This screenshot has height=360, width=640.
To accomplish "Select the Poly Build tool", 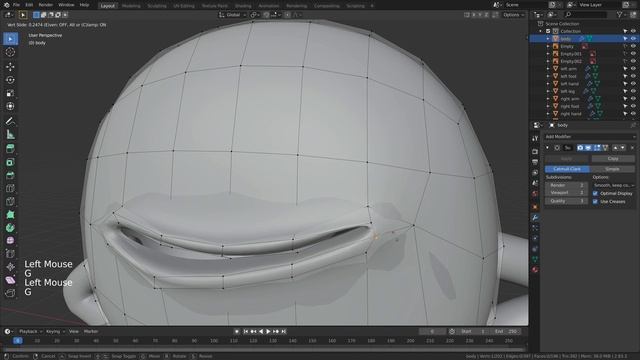I will (x=11, y=215).
